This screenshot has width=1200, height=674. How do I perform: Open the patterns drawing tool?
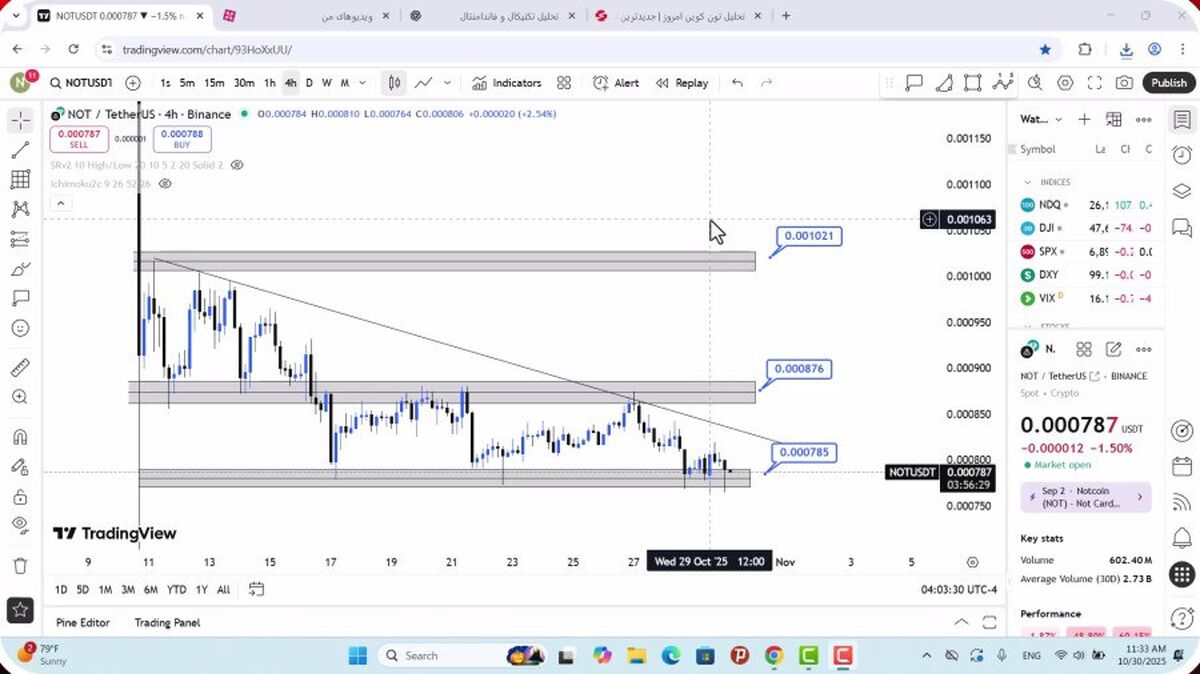tap(20, 210)
